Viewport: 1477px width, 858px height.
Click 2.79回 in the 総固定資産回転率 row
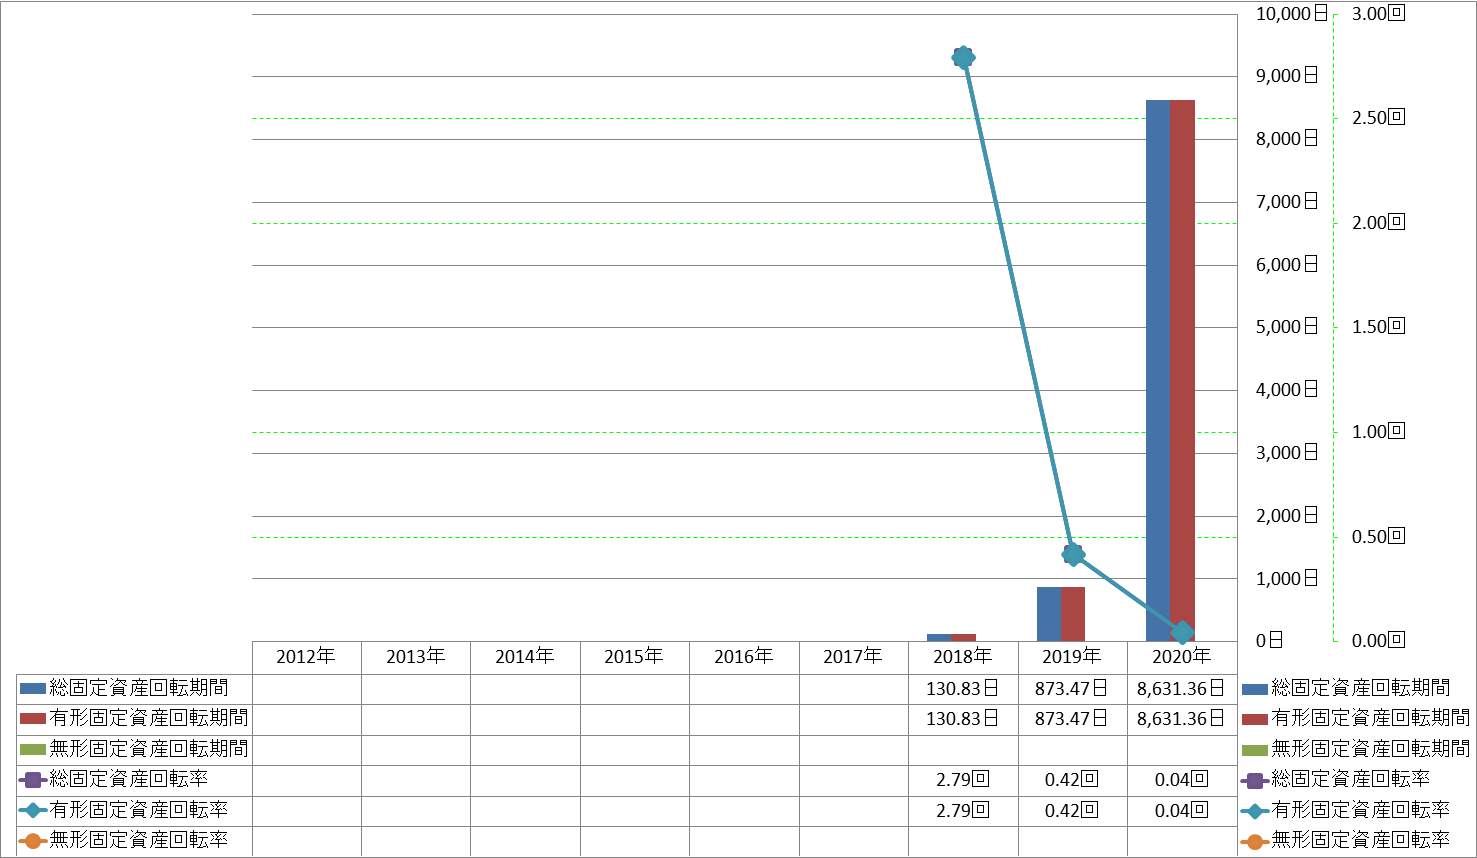pyautogui.click(x=963, y=780)
